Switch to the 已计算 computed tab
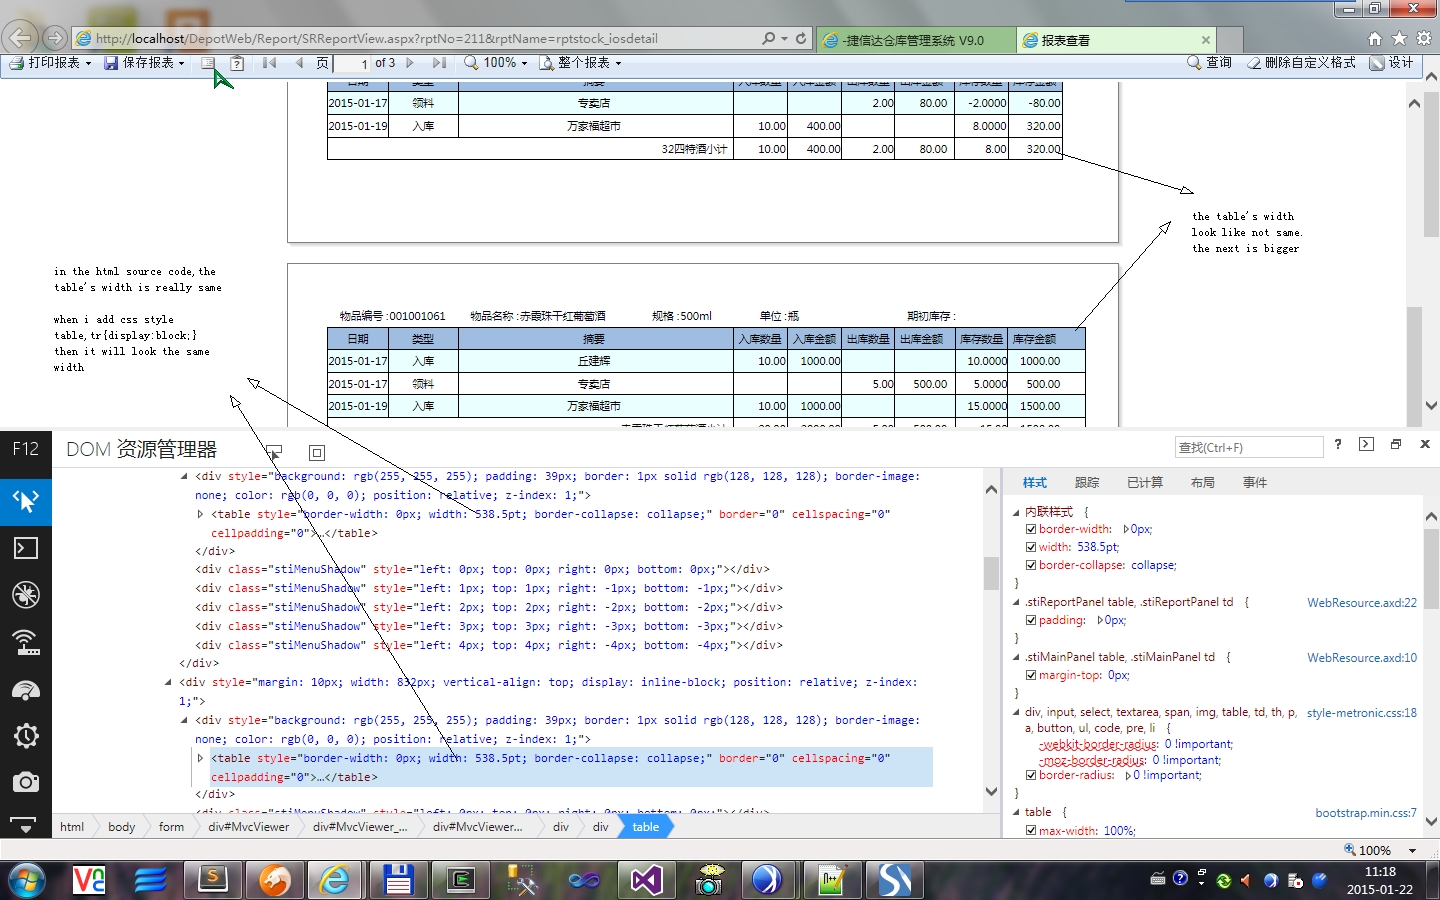 tap(1145, 482)
